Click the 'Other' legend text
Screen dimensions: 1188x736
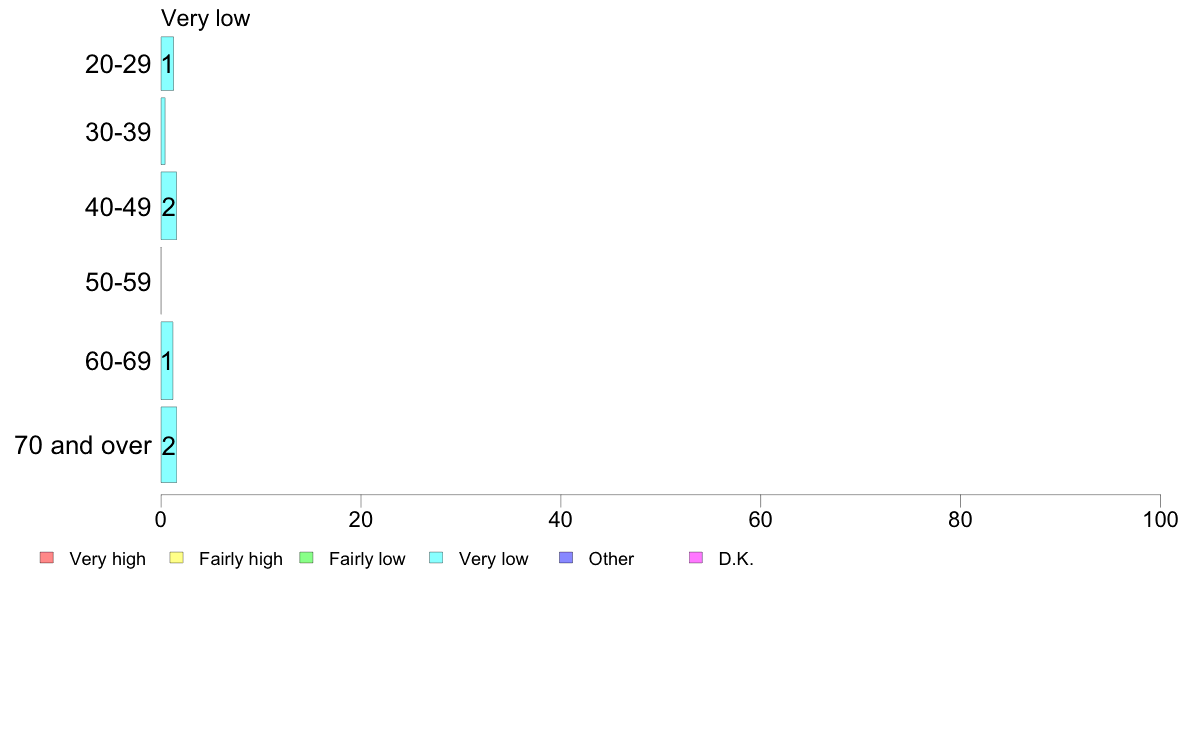point(611,559)
